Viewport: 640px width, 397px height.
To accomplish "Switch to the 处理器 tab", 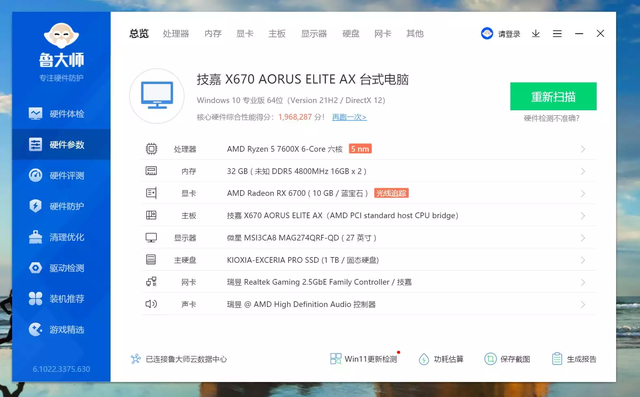I will click(176, 33).
